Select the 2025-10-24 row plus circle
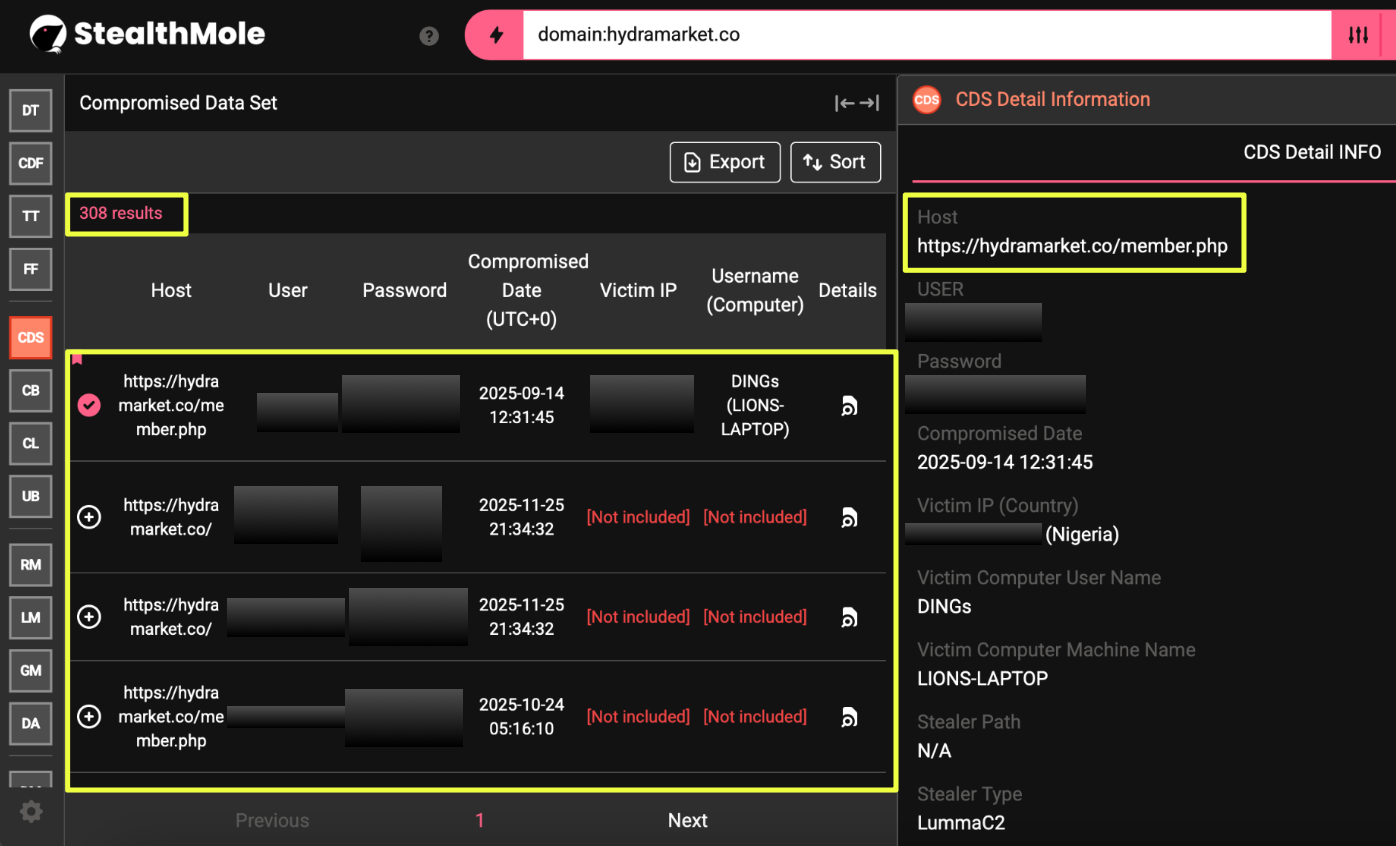Viewport: 1396px width, 846px height. [x=89, y=716]
